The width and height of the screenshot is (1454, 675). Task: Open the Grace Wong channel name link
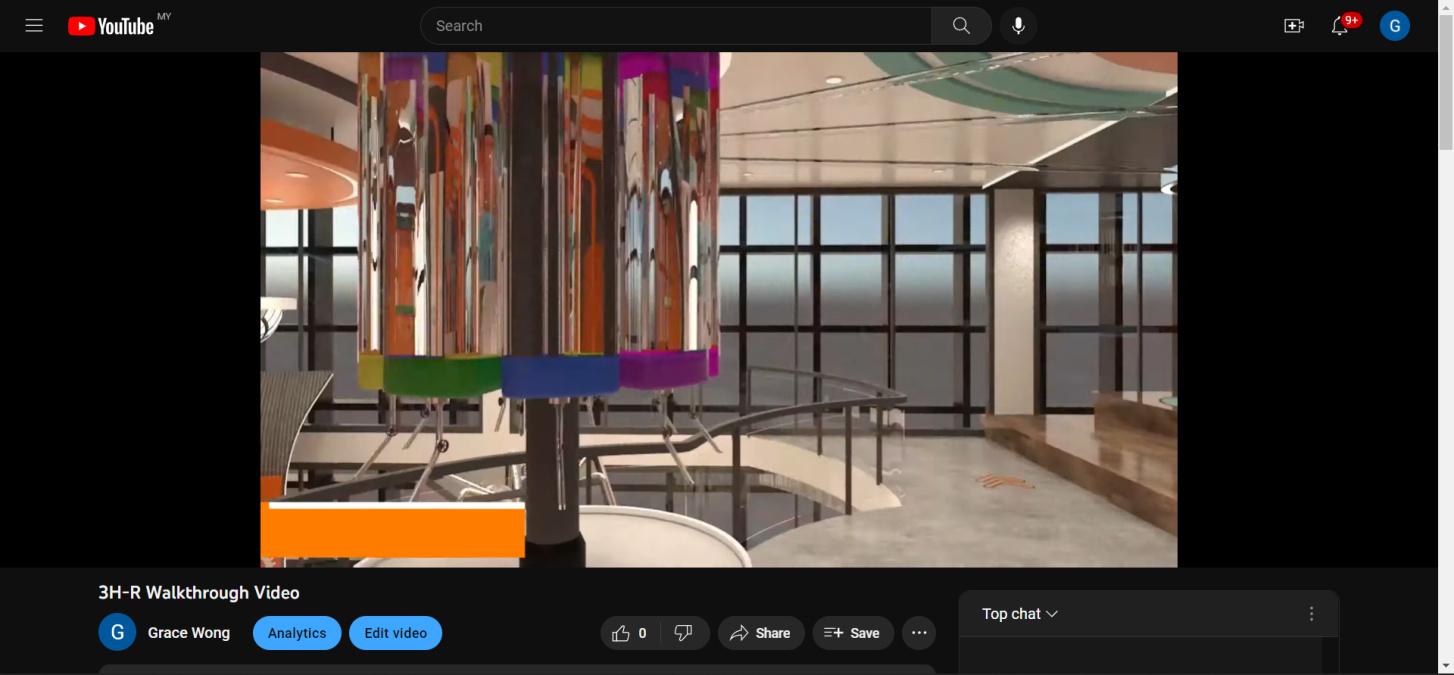189,633
